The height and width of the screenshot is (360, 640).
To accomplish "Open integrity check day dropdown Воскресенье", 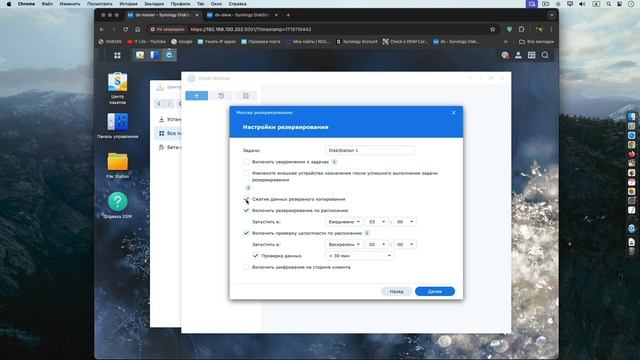I will click(x=344, y=244).
